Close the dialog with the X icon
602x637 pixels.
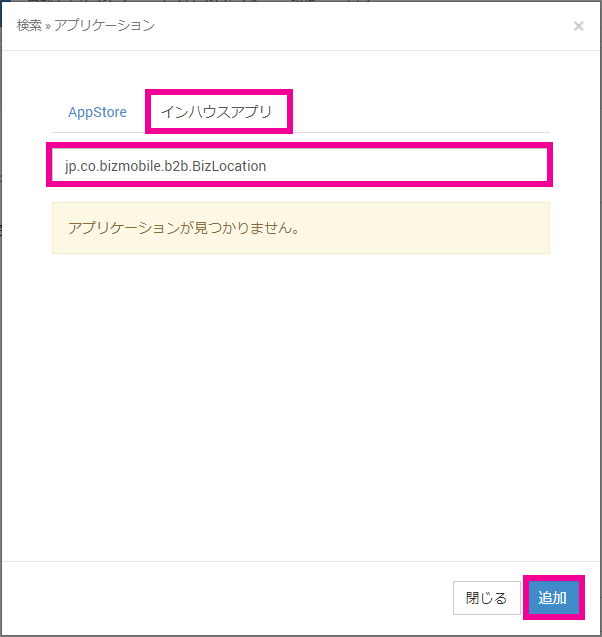(x=578, y=26)
